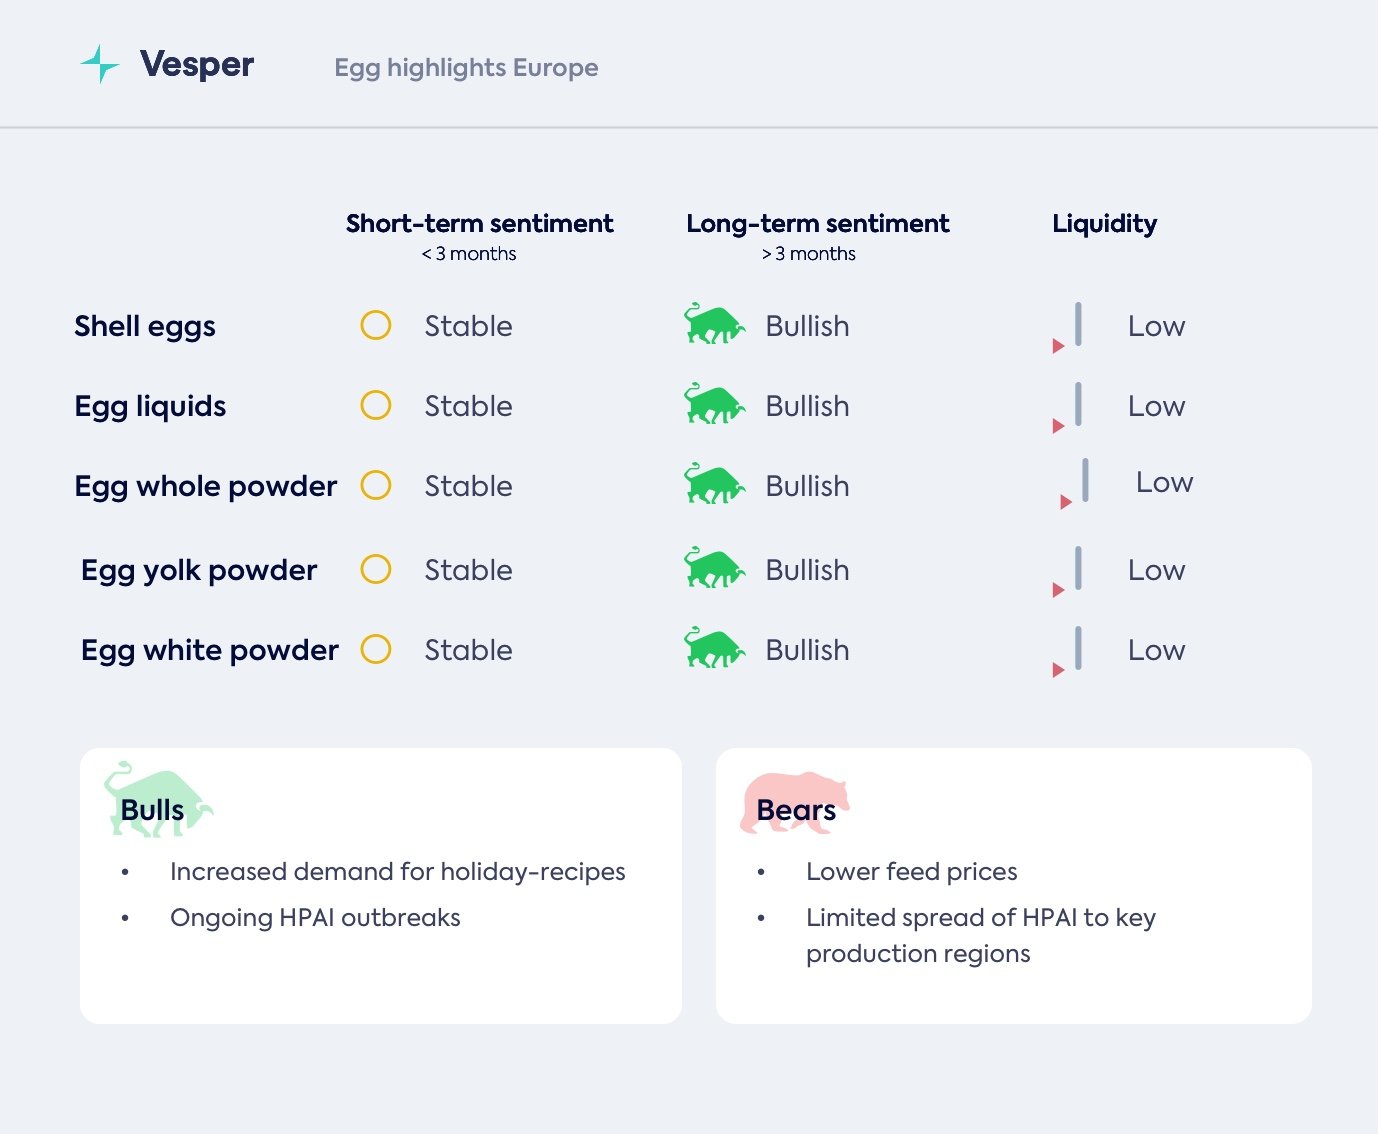Click the Vesper star logo icon
Viewport: 1378px width, 1134px height.
(x=100, y=64)
